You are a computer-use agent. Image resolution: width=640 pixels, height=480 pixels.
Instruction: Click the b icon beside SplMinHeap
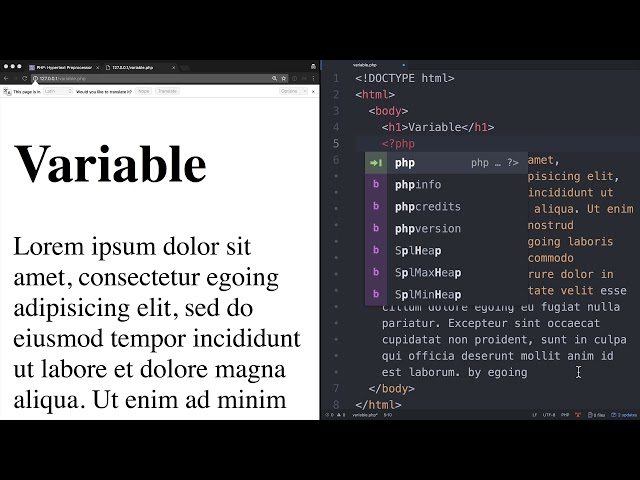pos(376,295)
